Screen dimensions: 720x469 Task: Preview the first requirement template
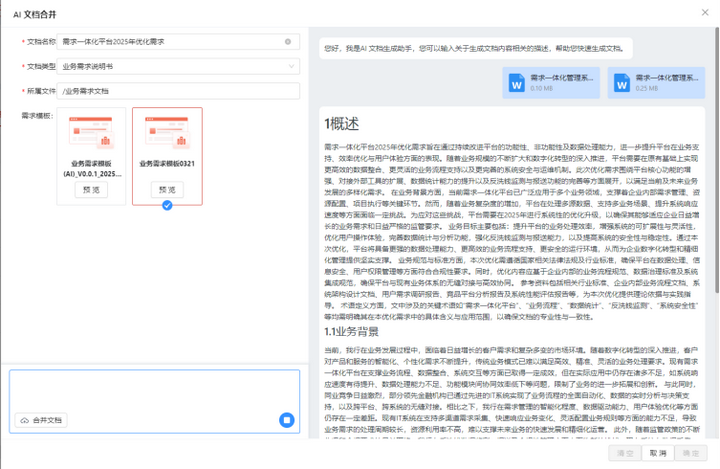click(x=91, y=190)
